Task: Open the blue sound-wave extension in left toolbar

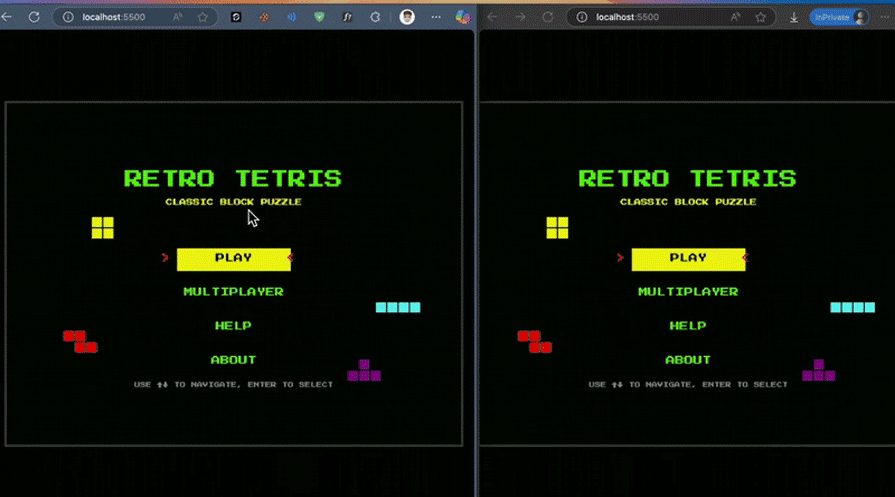Action: [x=292, y=17]
